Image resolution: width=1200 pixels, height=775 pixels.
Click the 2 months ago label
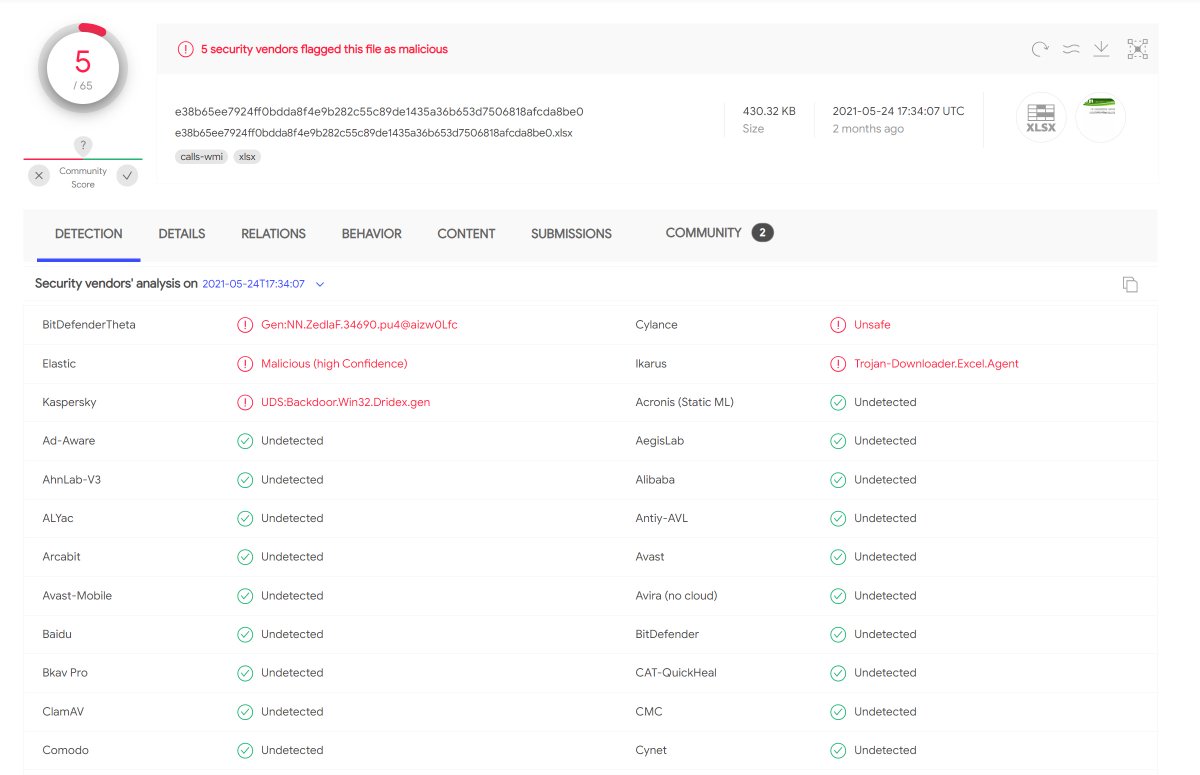(868, 129)
